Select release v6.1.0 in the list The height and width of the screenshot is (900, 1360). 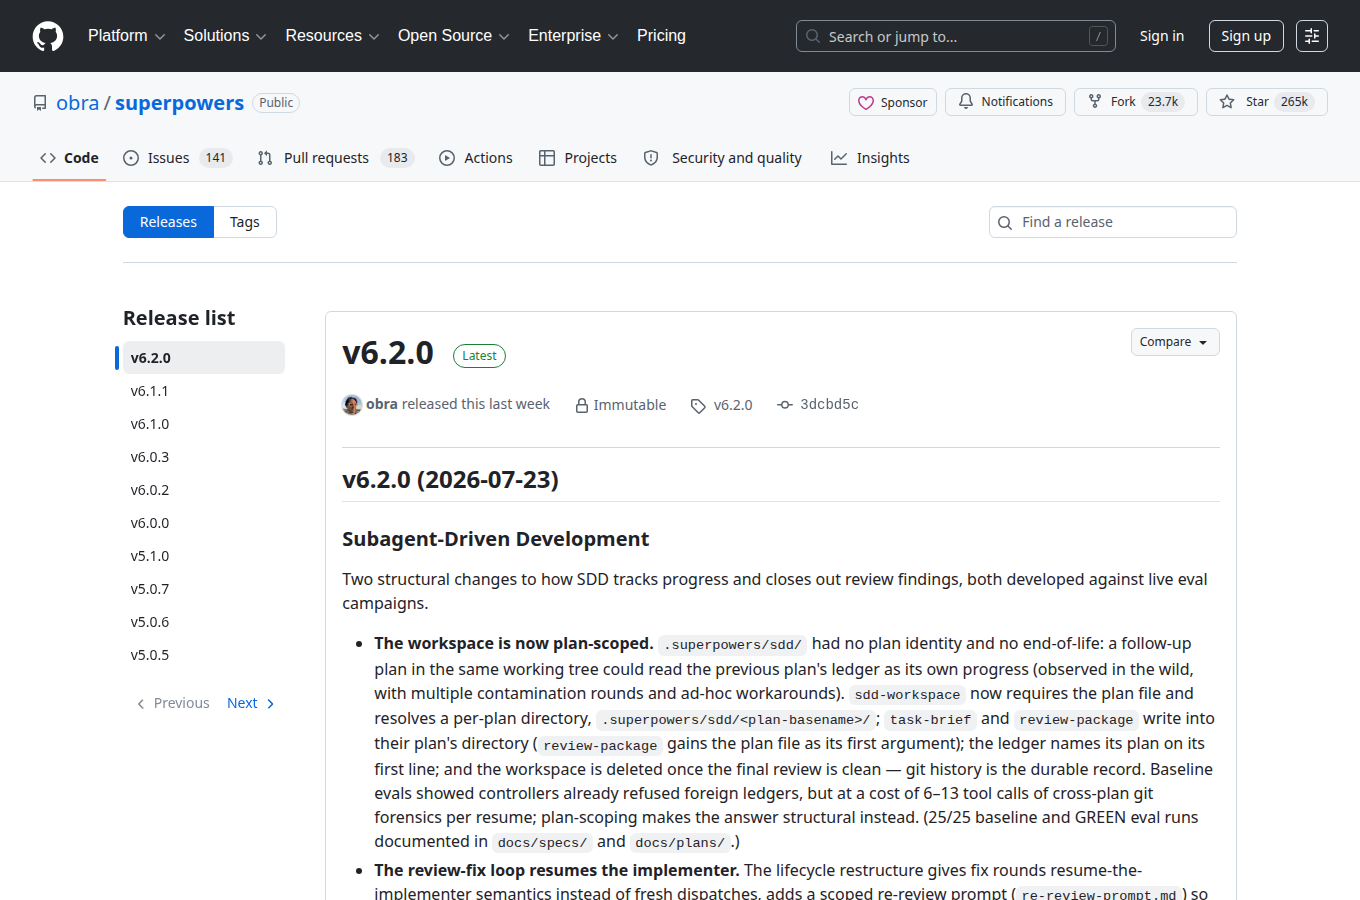[x=204, y=424]
